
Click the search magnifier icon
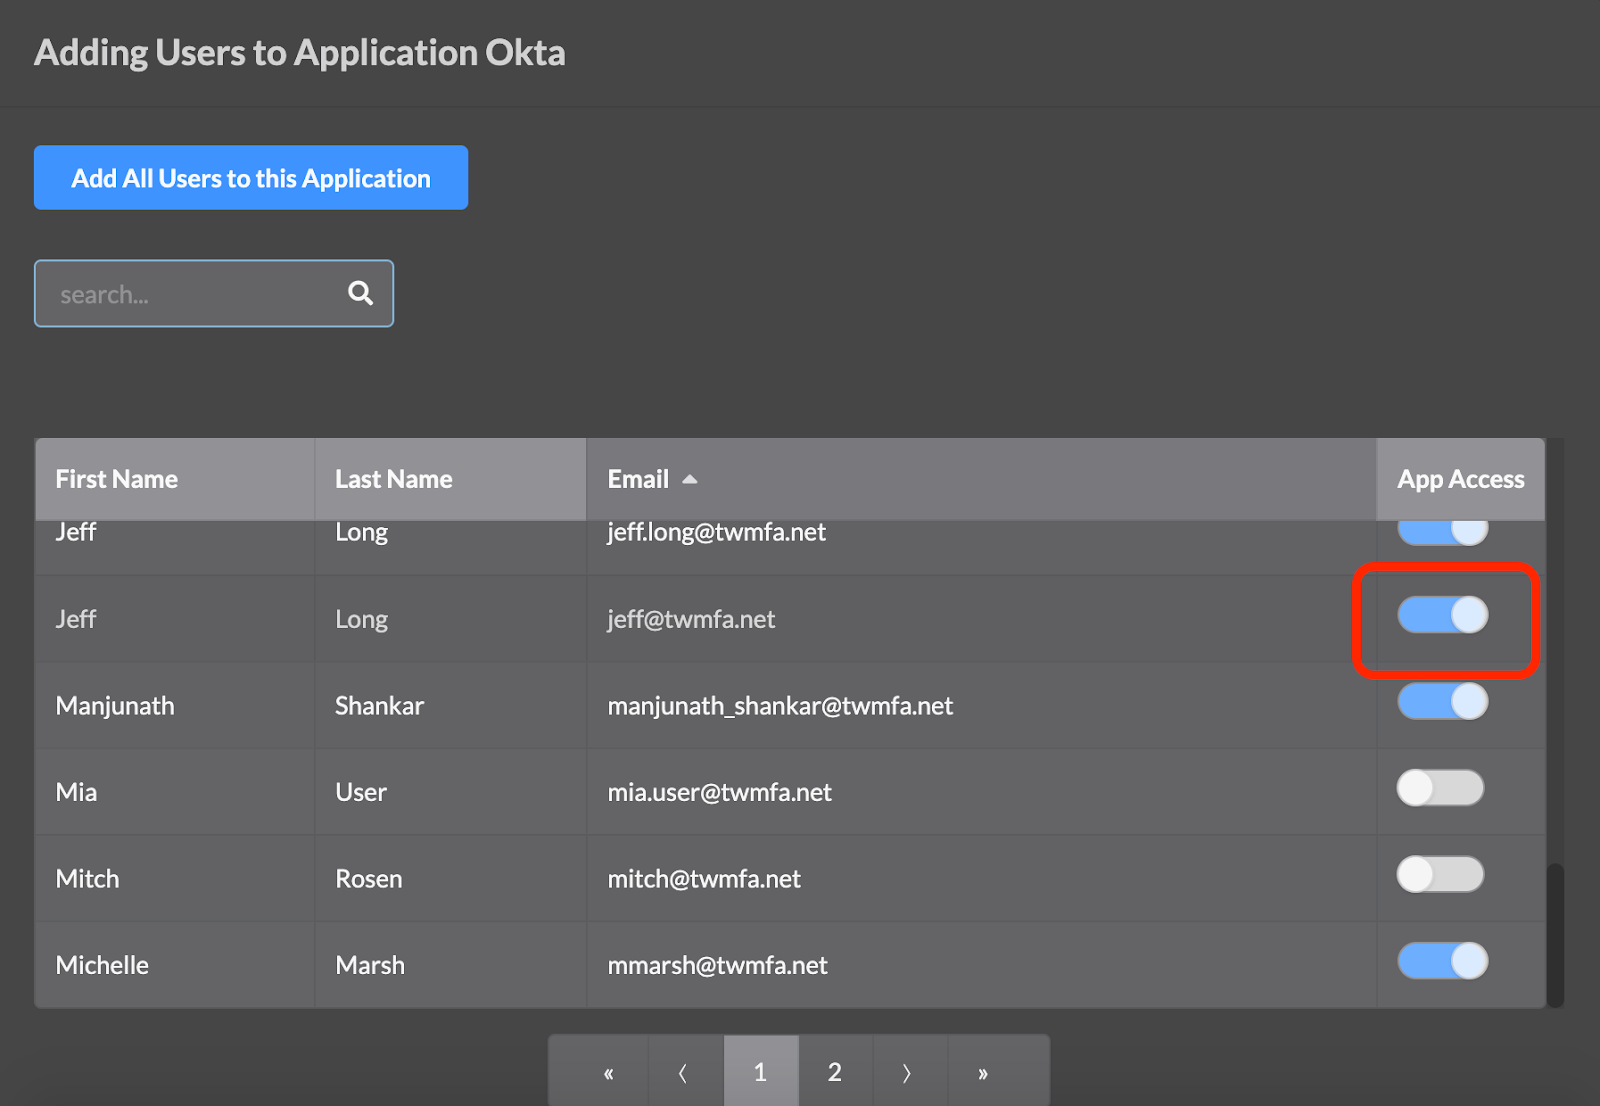coord(360,293)
